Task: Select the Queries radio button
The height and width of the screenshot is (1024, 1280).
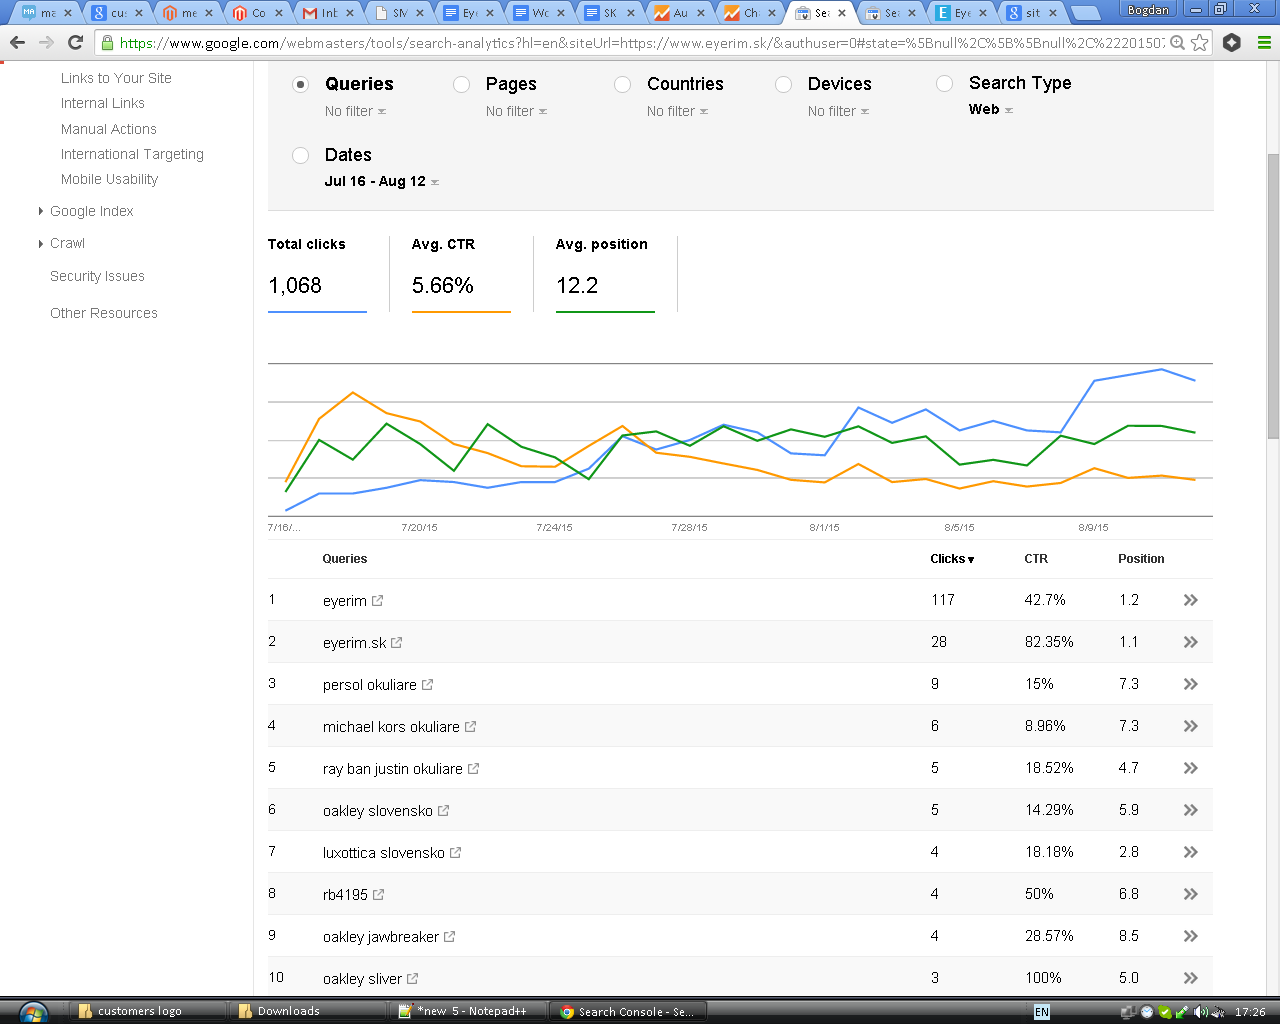Action: (x=300, y=84)
